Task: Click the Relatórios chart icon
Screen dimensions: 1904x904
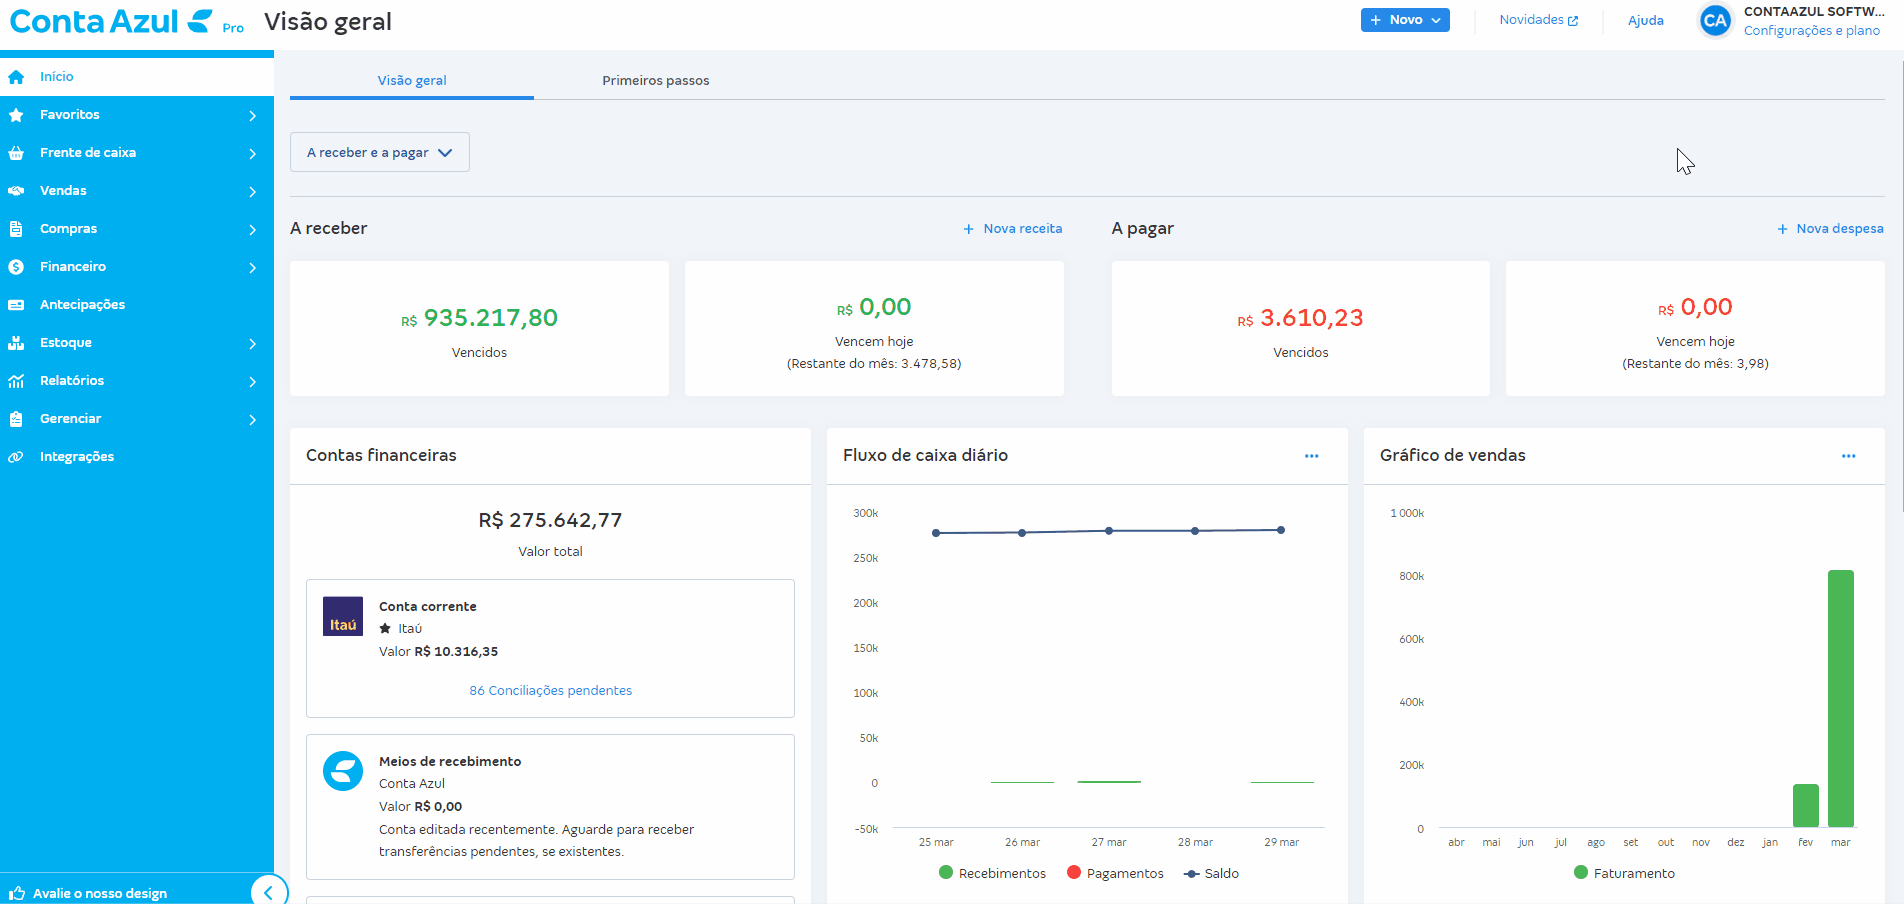Action: [17, 380]
